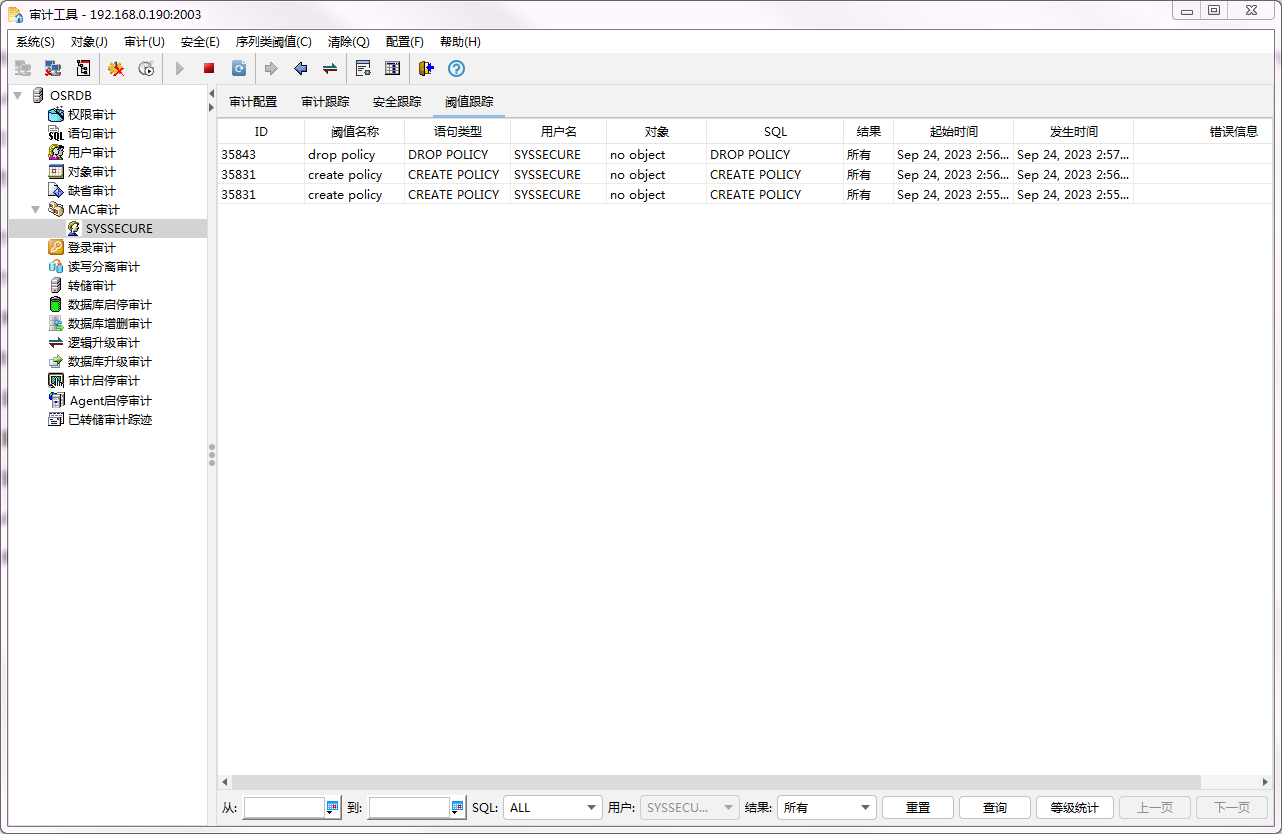Click the blue left arrow icon
The width and height of the screenshot is (1282, 834).
point(300,69)
